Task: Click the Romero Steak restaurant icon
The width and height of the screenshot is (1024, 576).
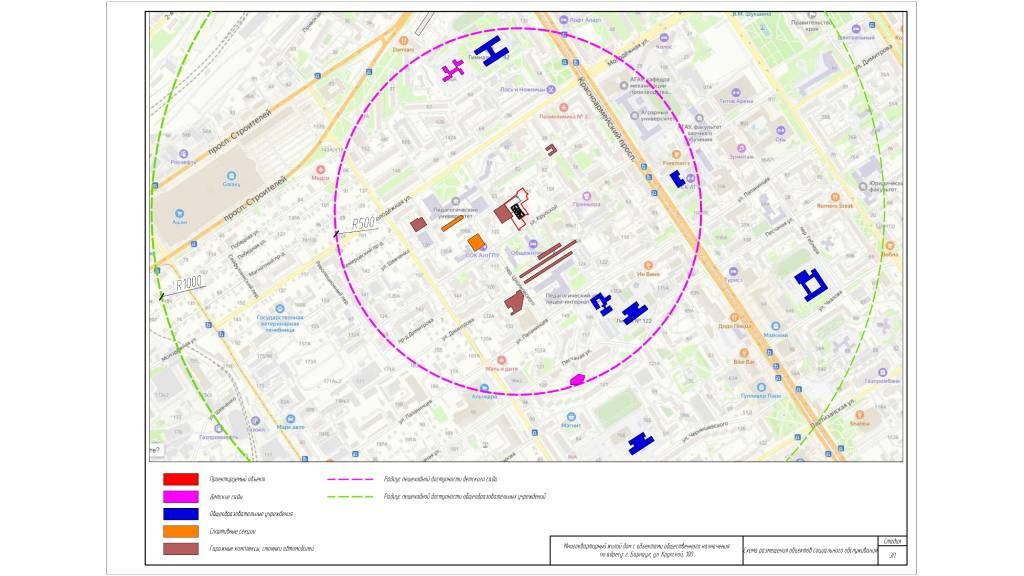Action: click(835, 197)
